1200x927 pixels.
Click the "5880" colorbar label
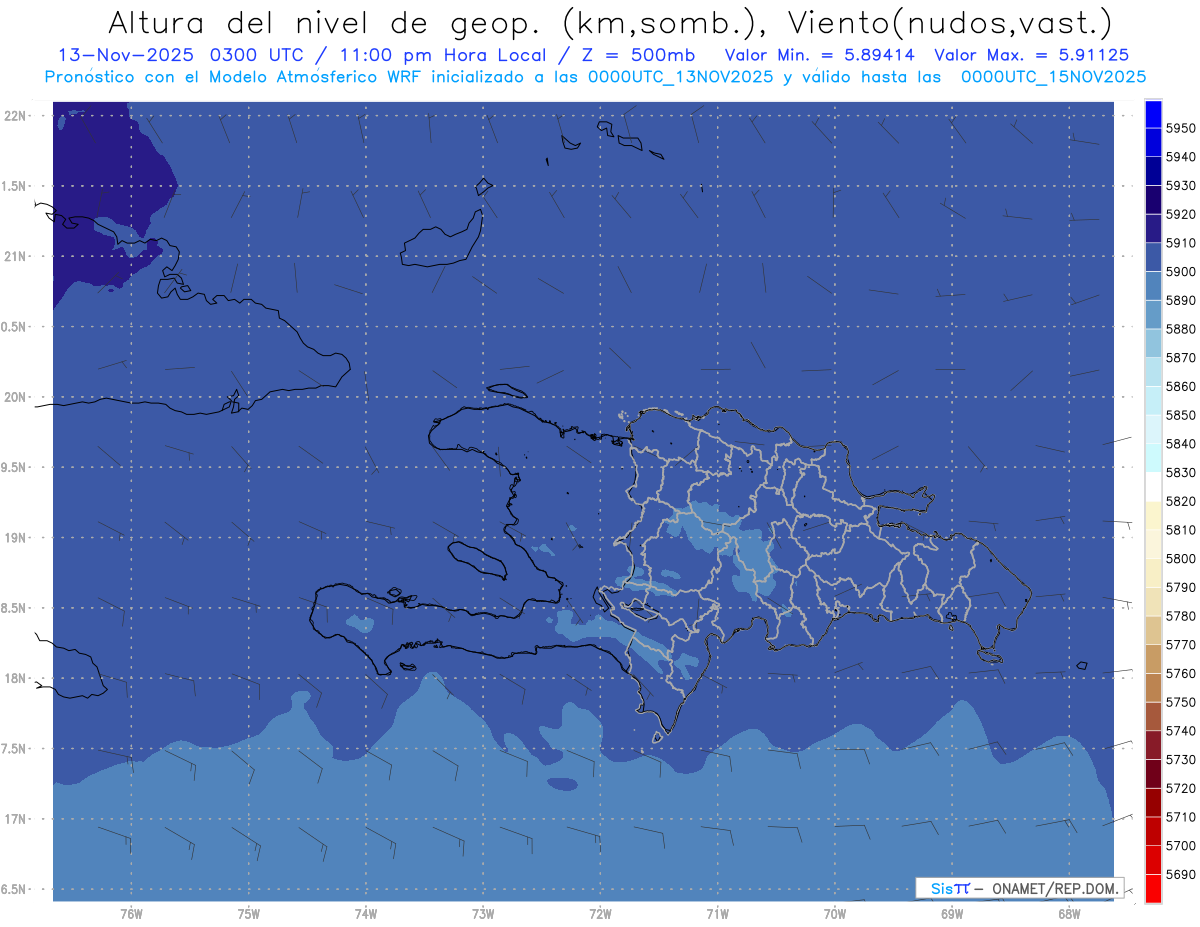coord(1181,329)
